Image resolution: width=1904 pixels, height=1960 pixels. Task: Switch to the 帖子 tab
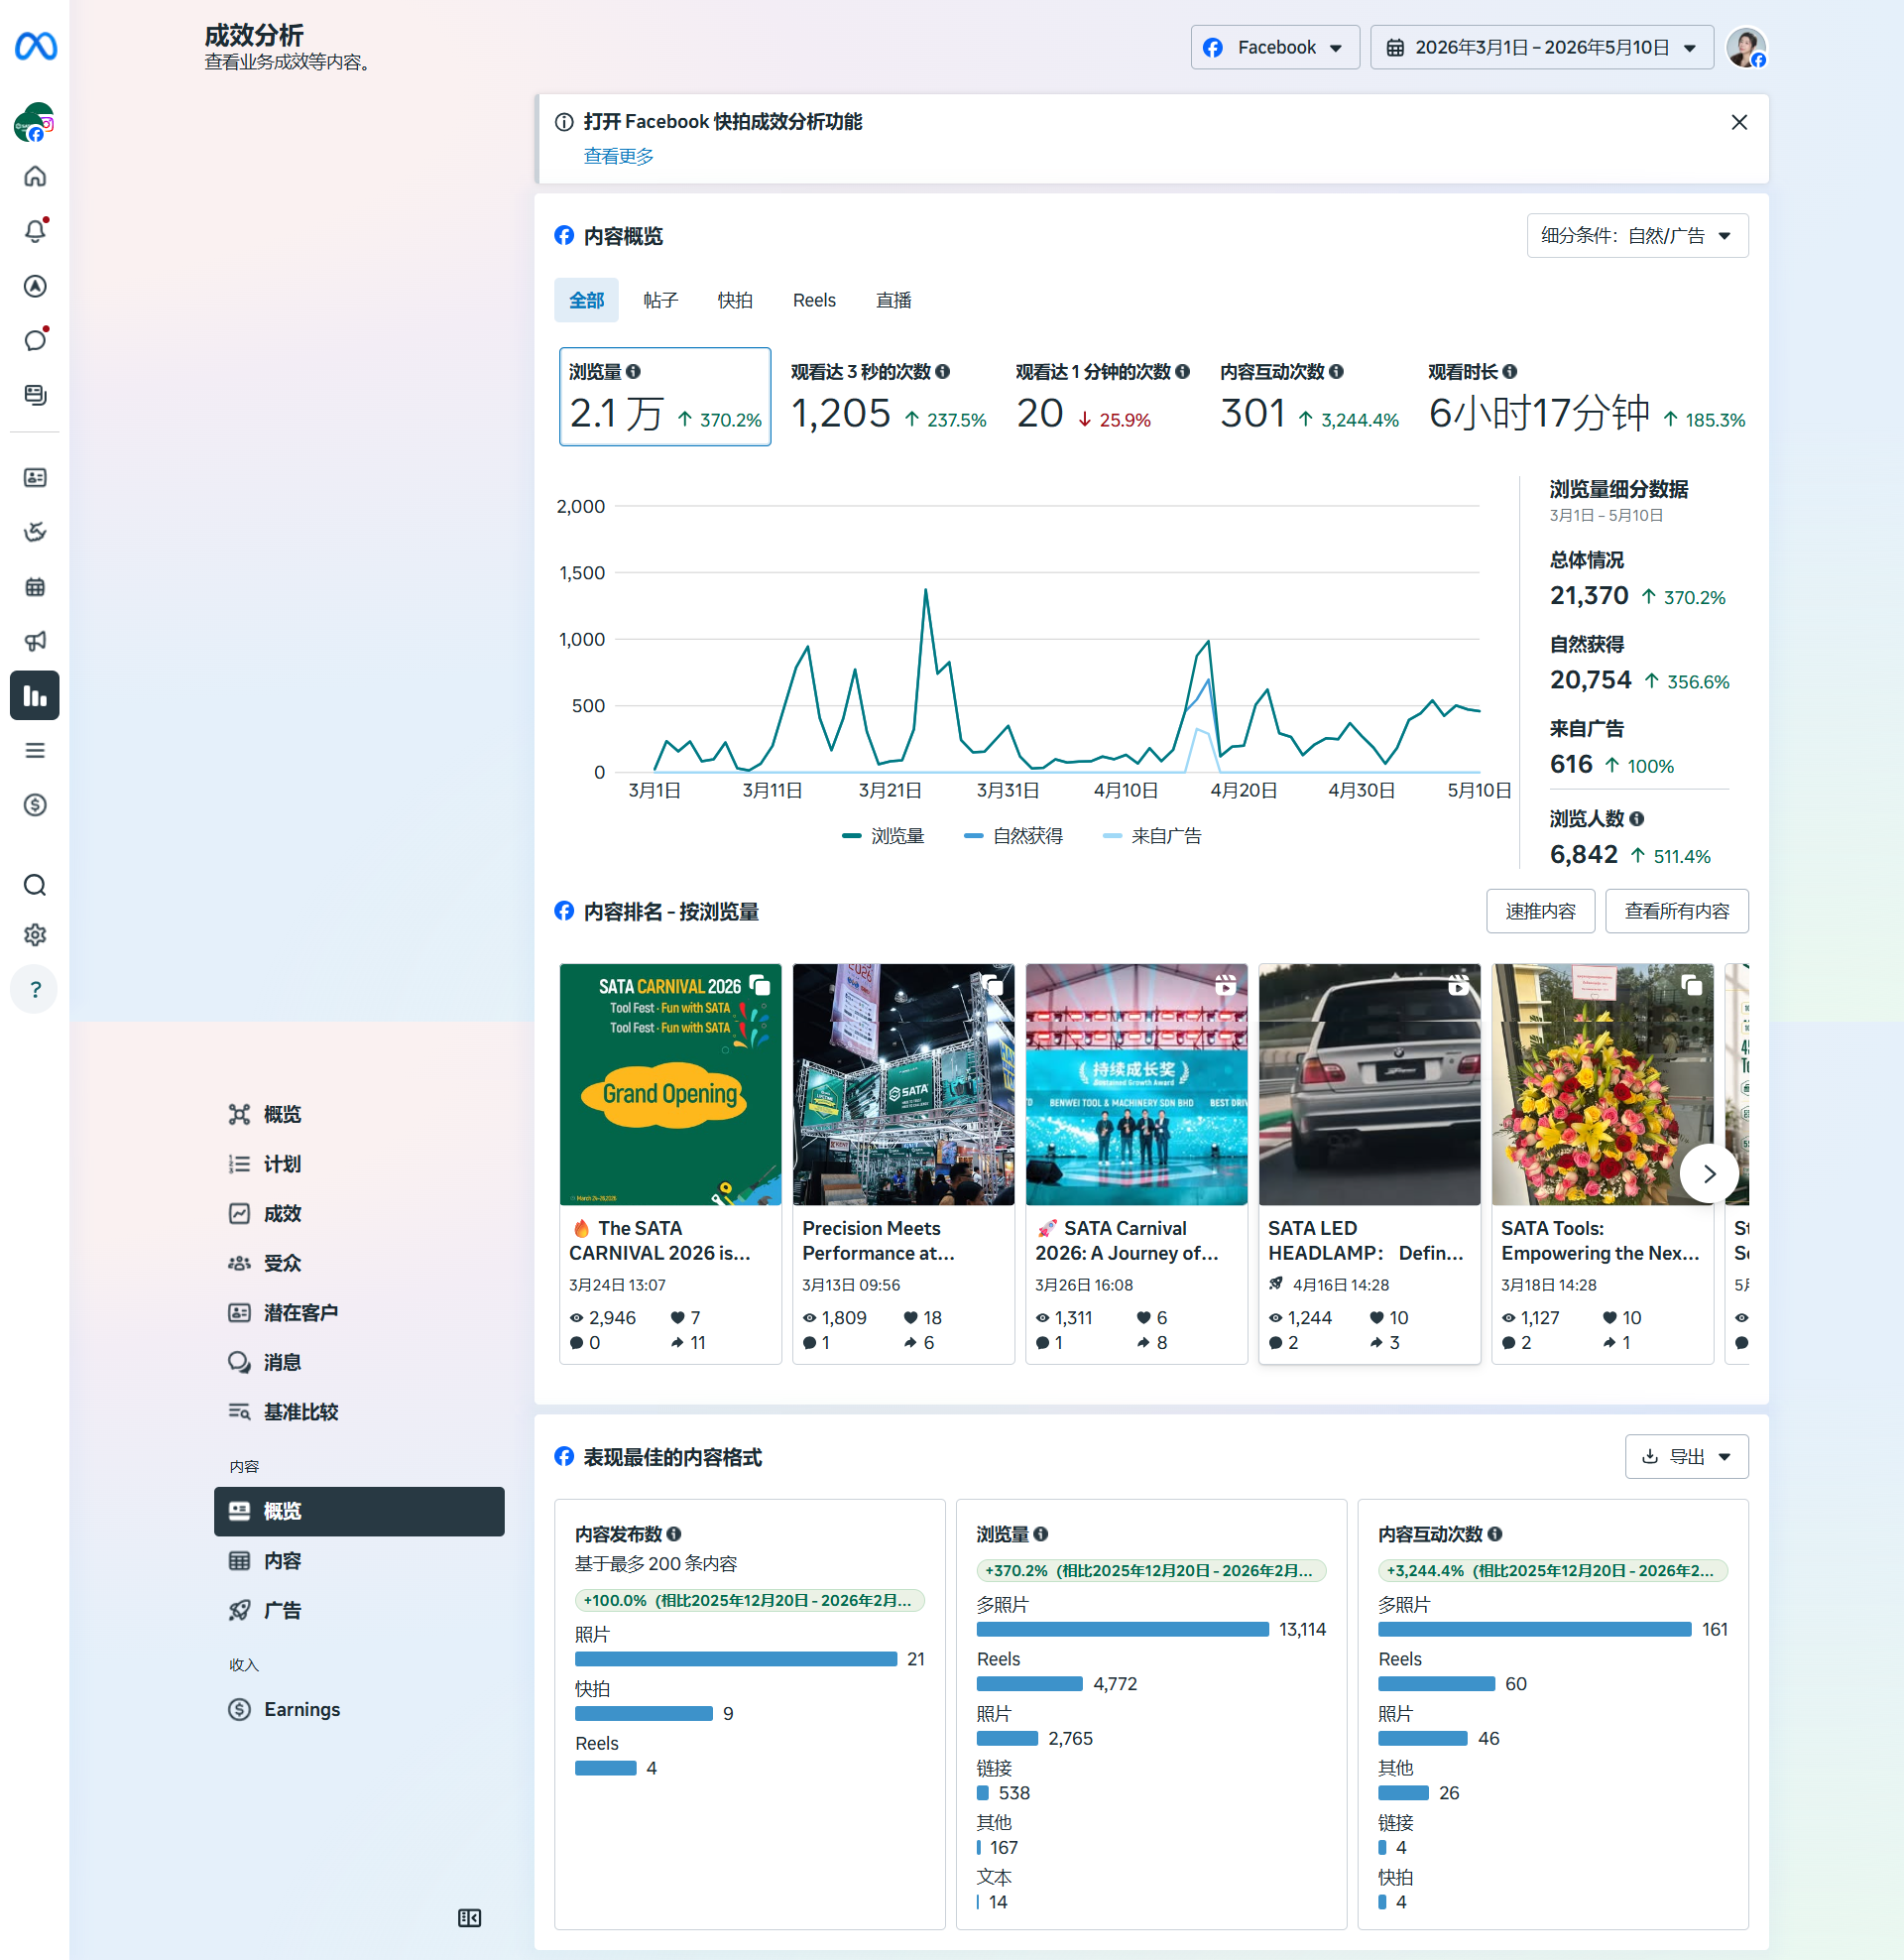pyautogui.click(x=660, y=300)
